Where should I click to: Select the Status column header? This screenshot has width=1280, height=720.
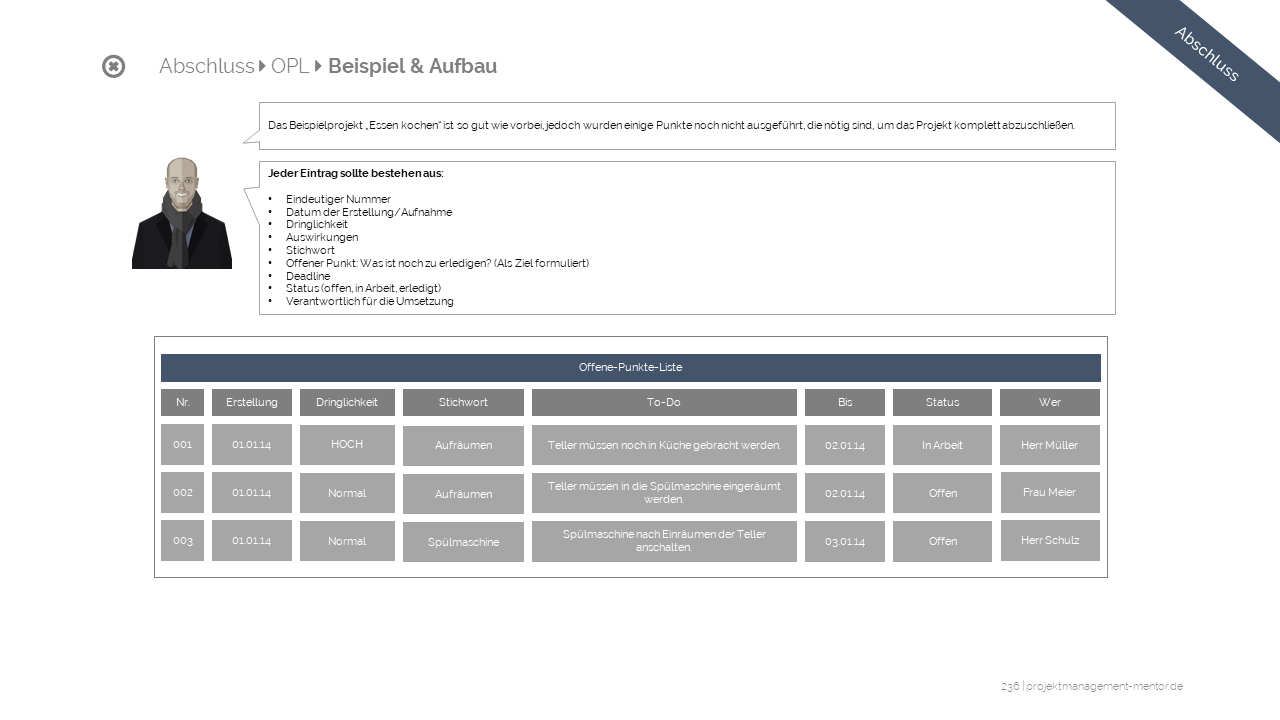(x=942, y=403)
